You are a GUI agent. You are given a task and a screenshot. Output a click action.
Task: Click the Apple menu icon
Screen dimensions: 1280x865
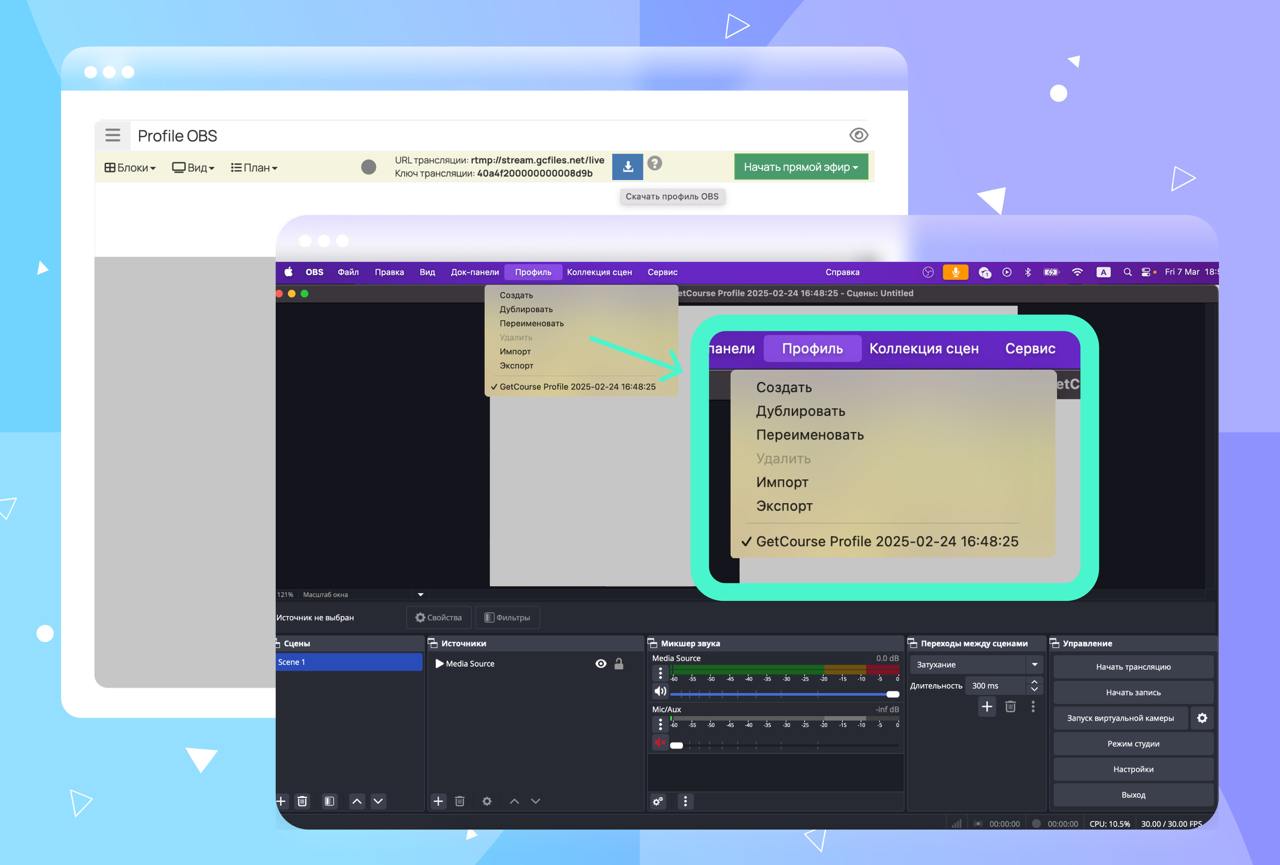[x=289, y=272]
